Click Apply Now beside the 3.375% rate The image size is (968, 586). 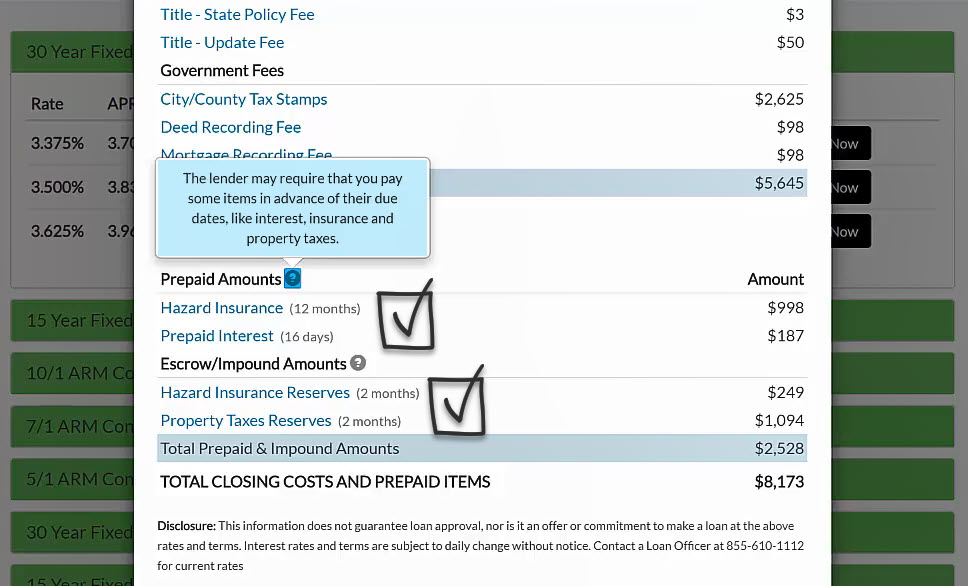pos(847,143)
